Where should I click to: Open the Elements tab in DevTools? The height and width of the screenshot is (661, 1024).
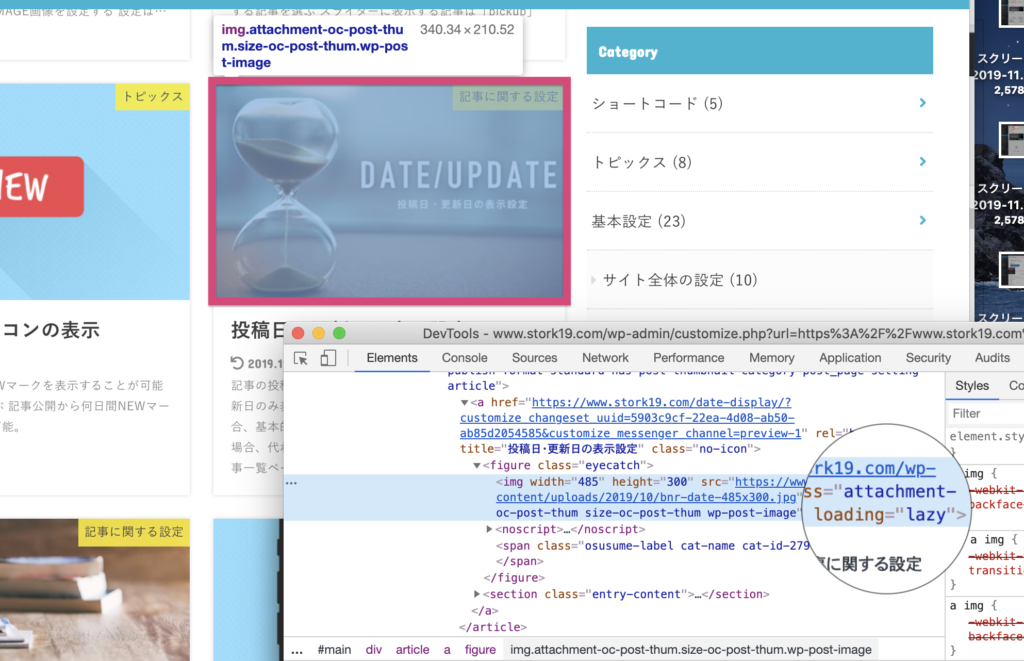coord(392,358)
